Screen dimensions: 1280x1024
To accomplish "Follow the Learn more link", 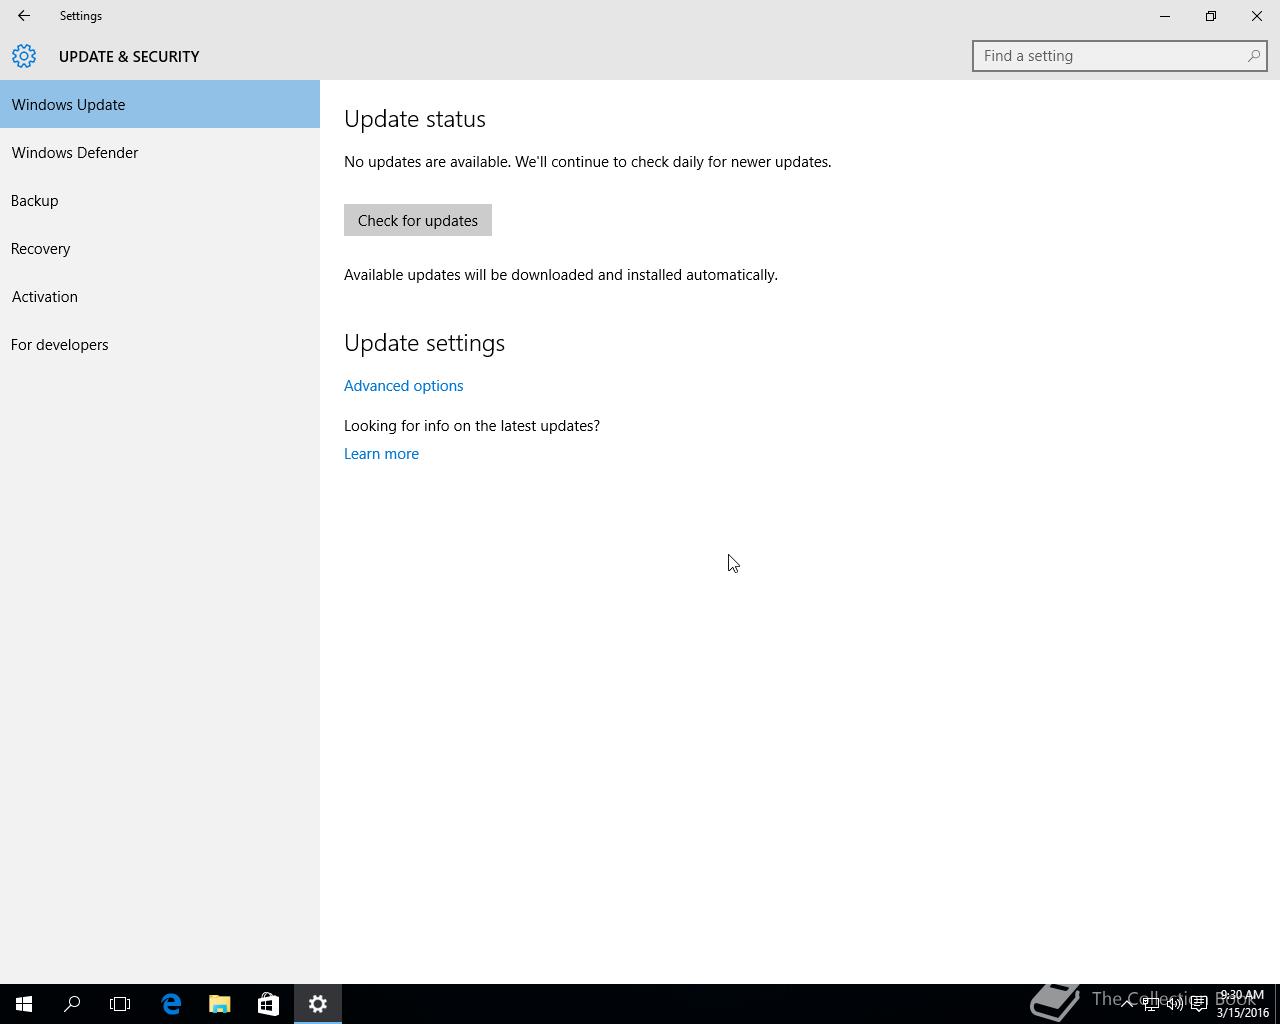I will click(381, 453).
